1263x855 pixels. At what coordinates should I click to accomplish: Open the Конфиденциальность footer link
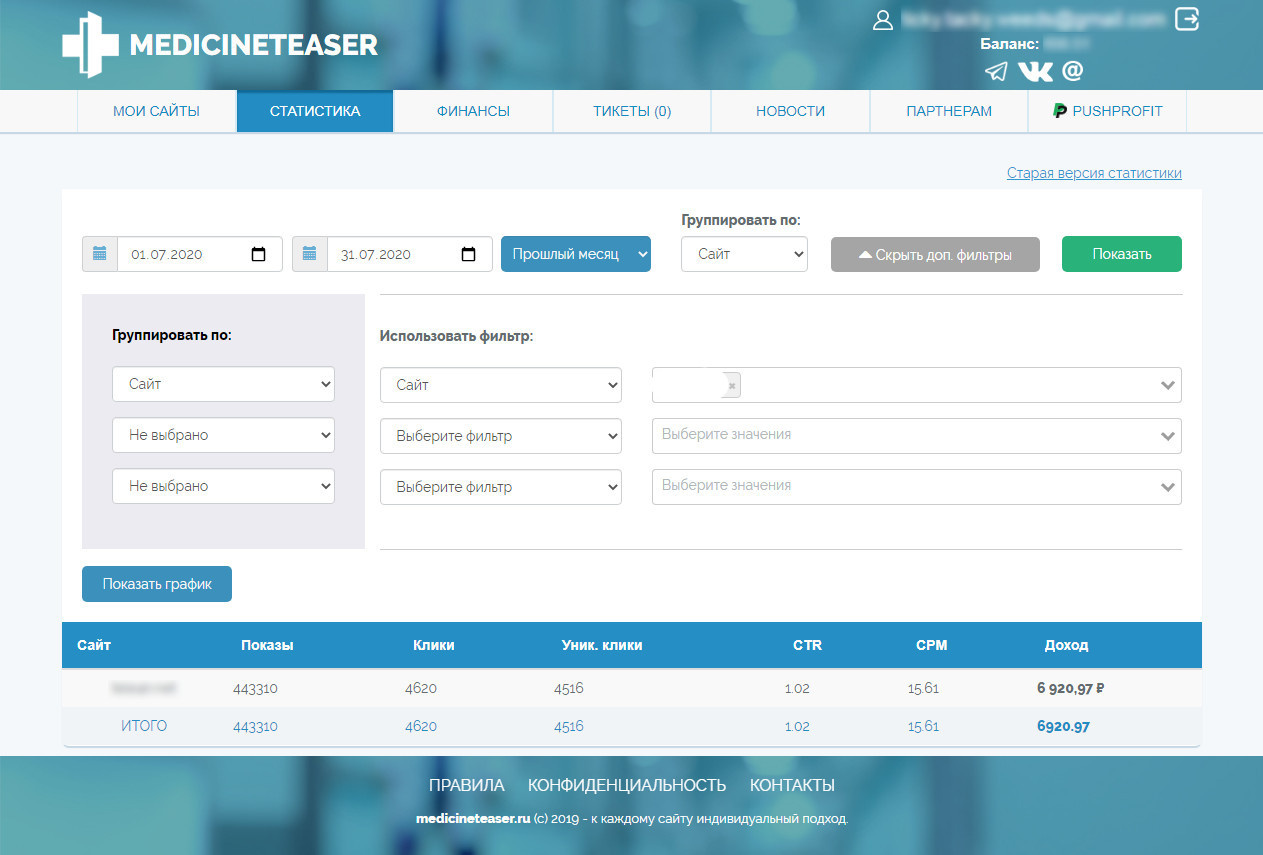click(x=627, y=785)
